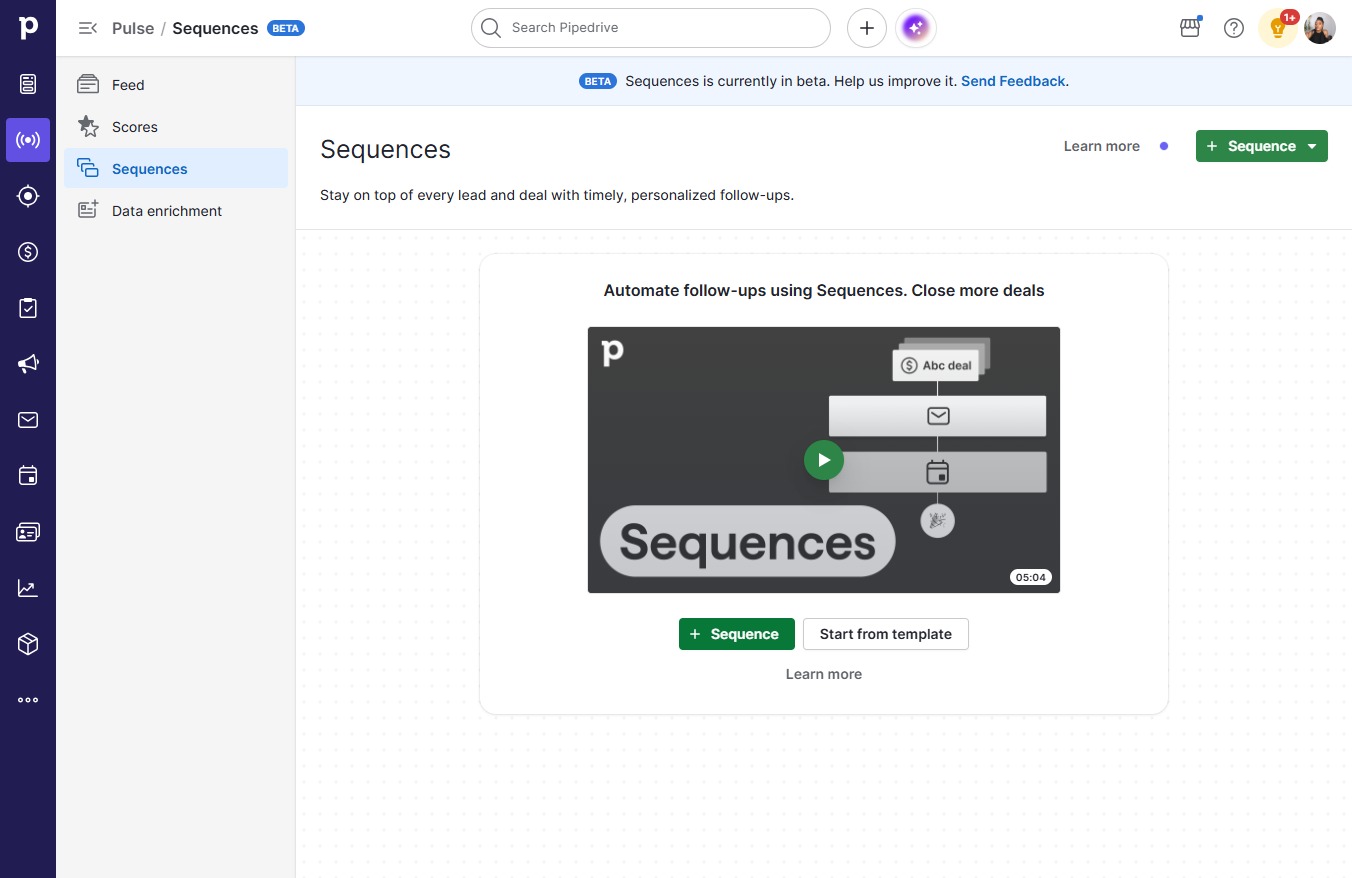Open the lightbulb notifications icon

[1278, 28]
